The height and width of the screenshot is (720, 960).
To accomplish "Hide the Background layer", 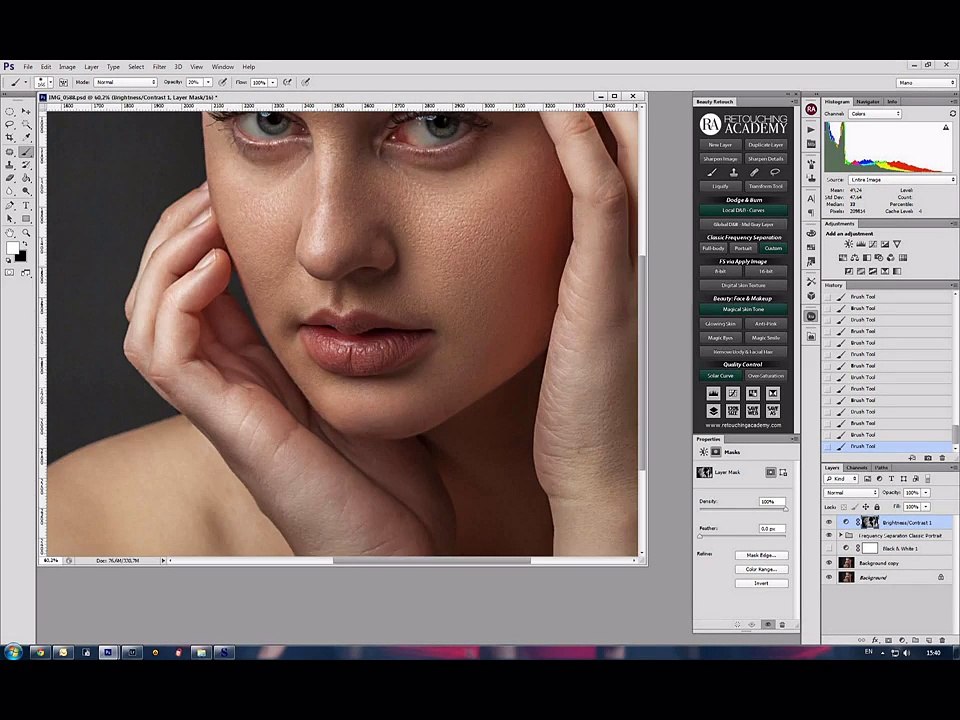I will pyautogui.click(x=829, y=577).
